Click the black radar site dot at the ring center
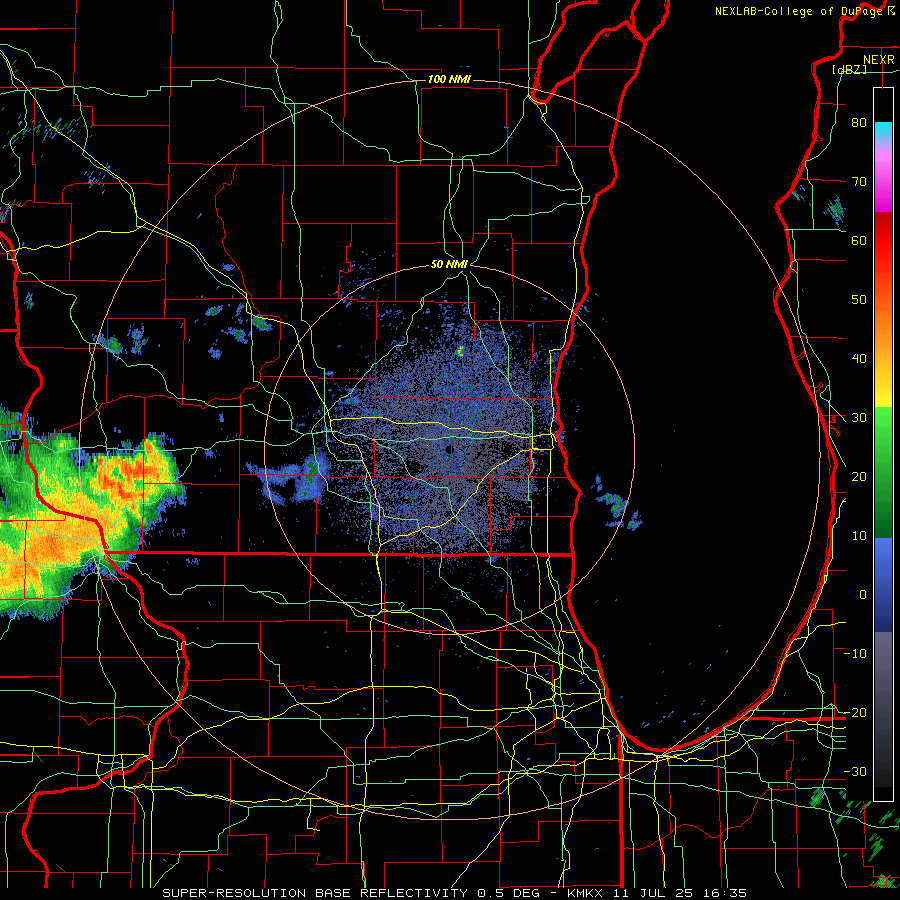900x900 pixels. (x=449, y=449)
